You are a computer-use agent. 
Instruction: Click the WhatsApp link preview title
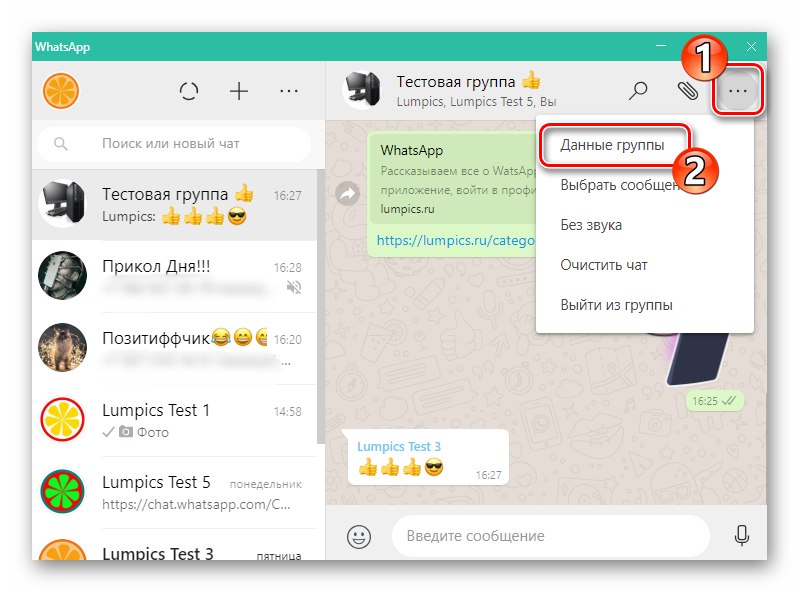(412, 151)
